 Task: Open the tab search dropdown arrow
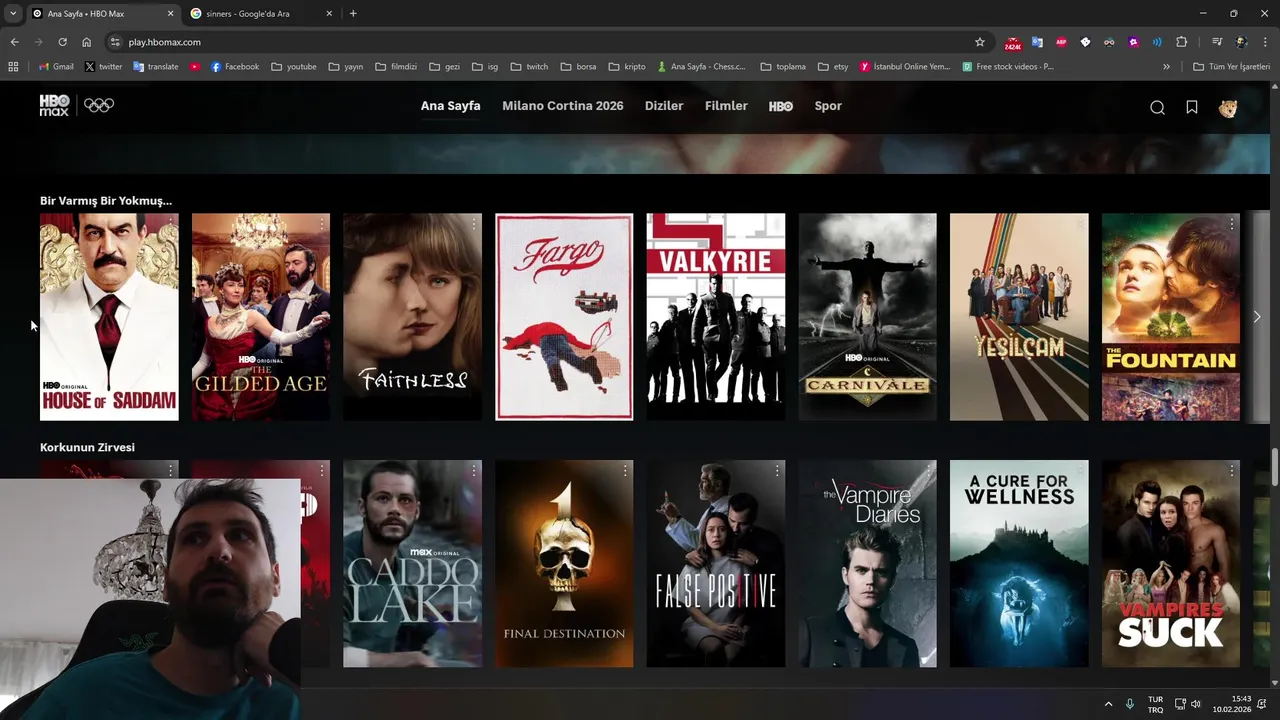tap(12, 13)
